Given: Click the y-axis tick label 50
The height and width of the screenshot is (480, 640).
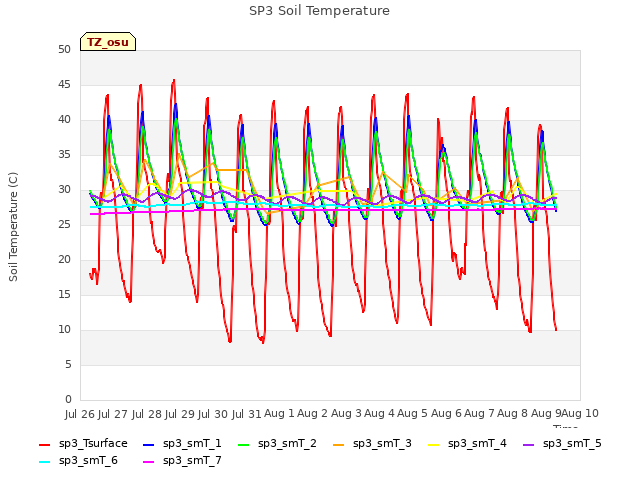Looking at the screenshot, I should [x=64, y=49].
